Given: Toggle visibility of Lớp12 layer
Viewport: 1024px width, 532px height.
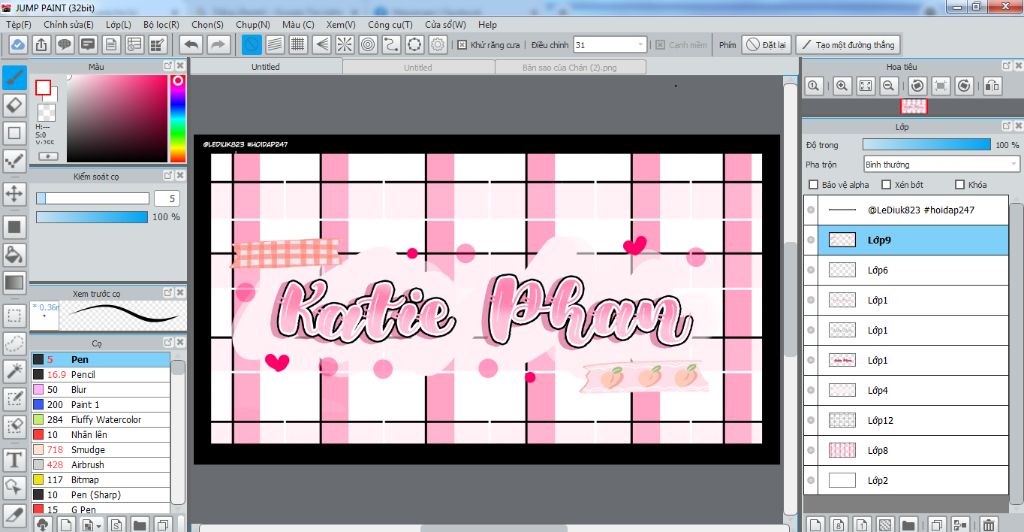Looking at the screenshot, I should 811,420.
